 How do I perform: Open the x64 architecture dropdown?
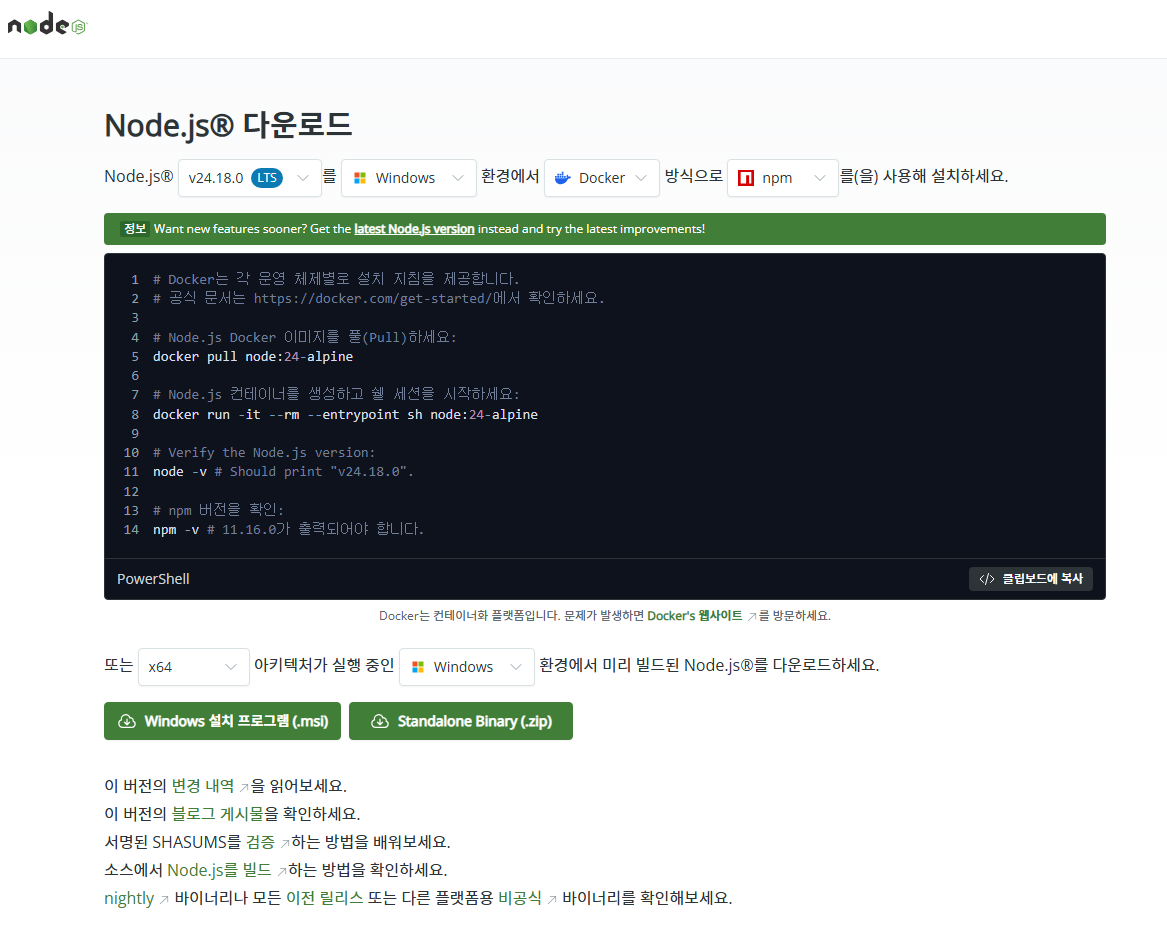pos(194,667)
